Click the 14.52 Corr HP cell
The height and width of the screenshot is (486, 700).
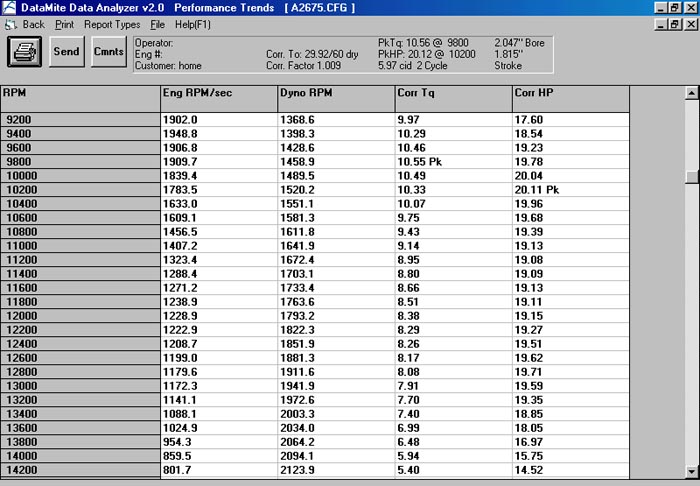click(x=571, y=470)
